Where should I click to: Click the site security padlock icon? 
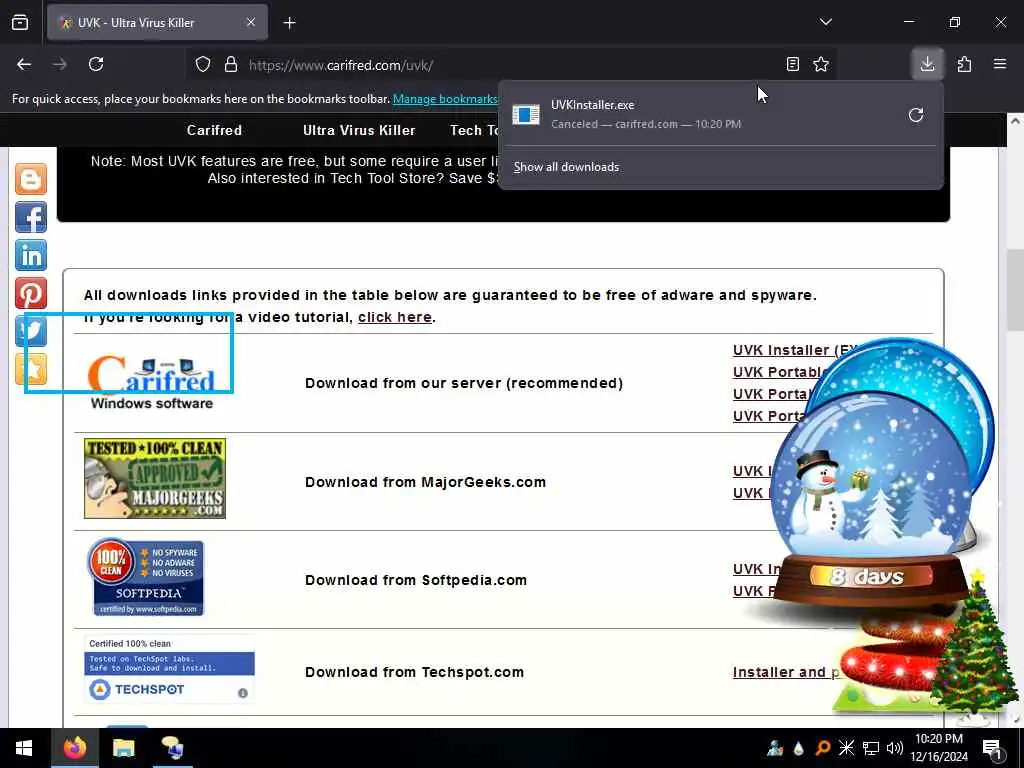coord(231,65)
